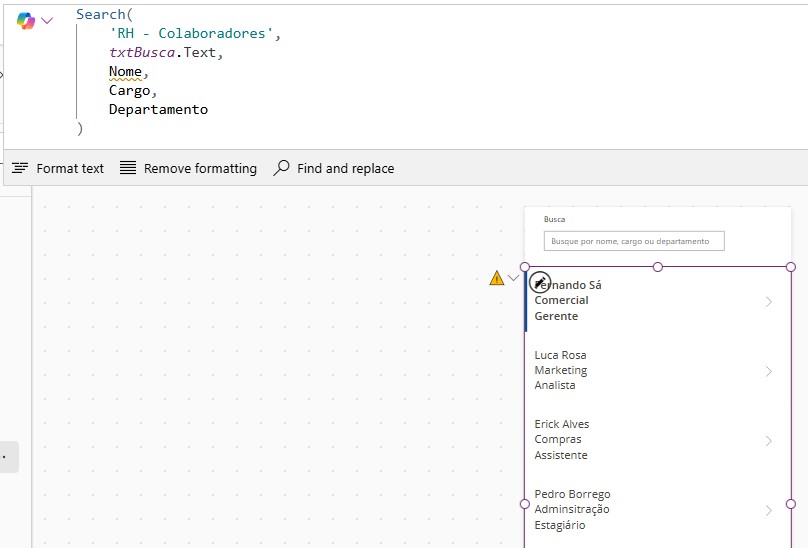Click the Copilot icon in formula bar
The height and width of the screenshot is (548, 808).
pyautogui.click(x=25, y=21)
